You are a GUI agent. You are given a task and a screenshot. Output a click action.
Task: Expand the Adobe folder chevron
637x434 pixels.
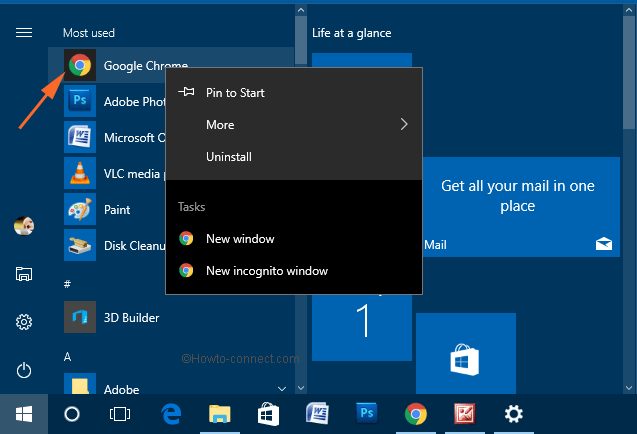coord(282,389)
